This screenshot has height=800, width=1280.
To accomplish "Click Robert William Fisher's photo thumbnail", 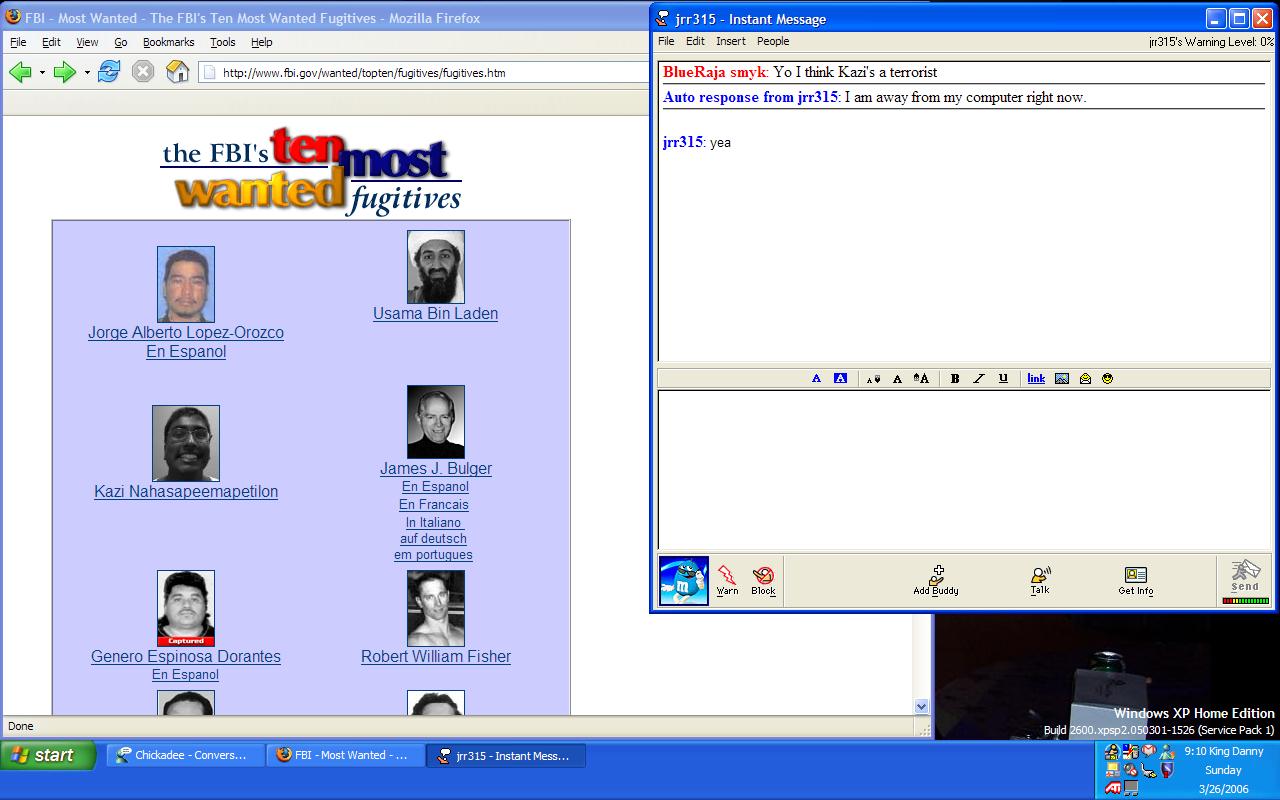I will [436, 608].
